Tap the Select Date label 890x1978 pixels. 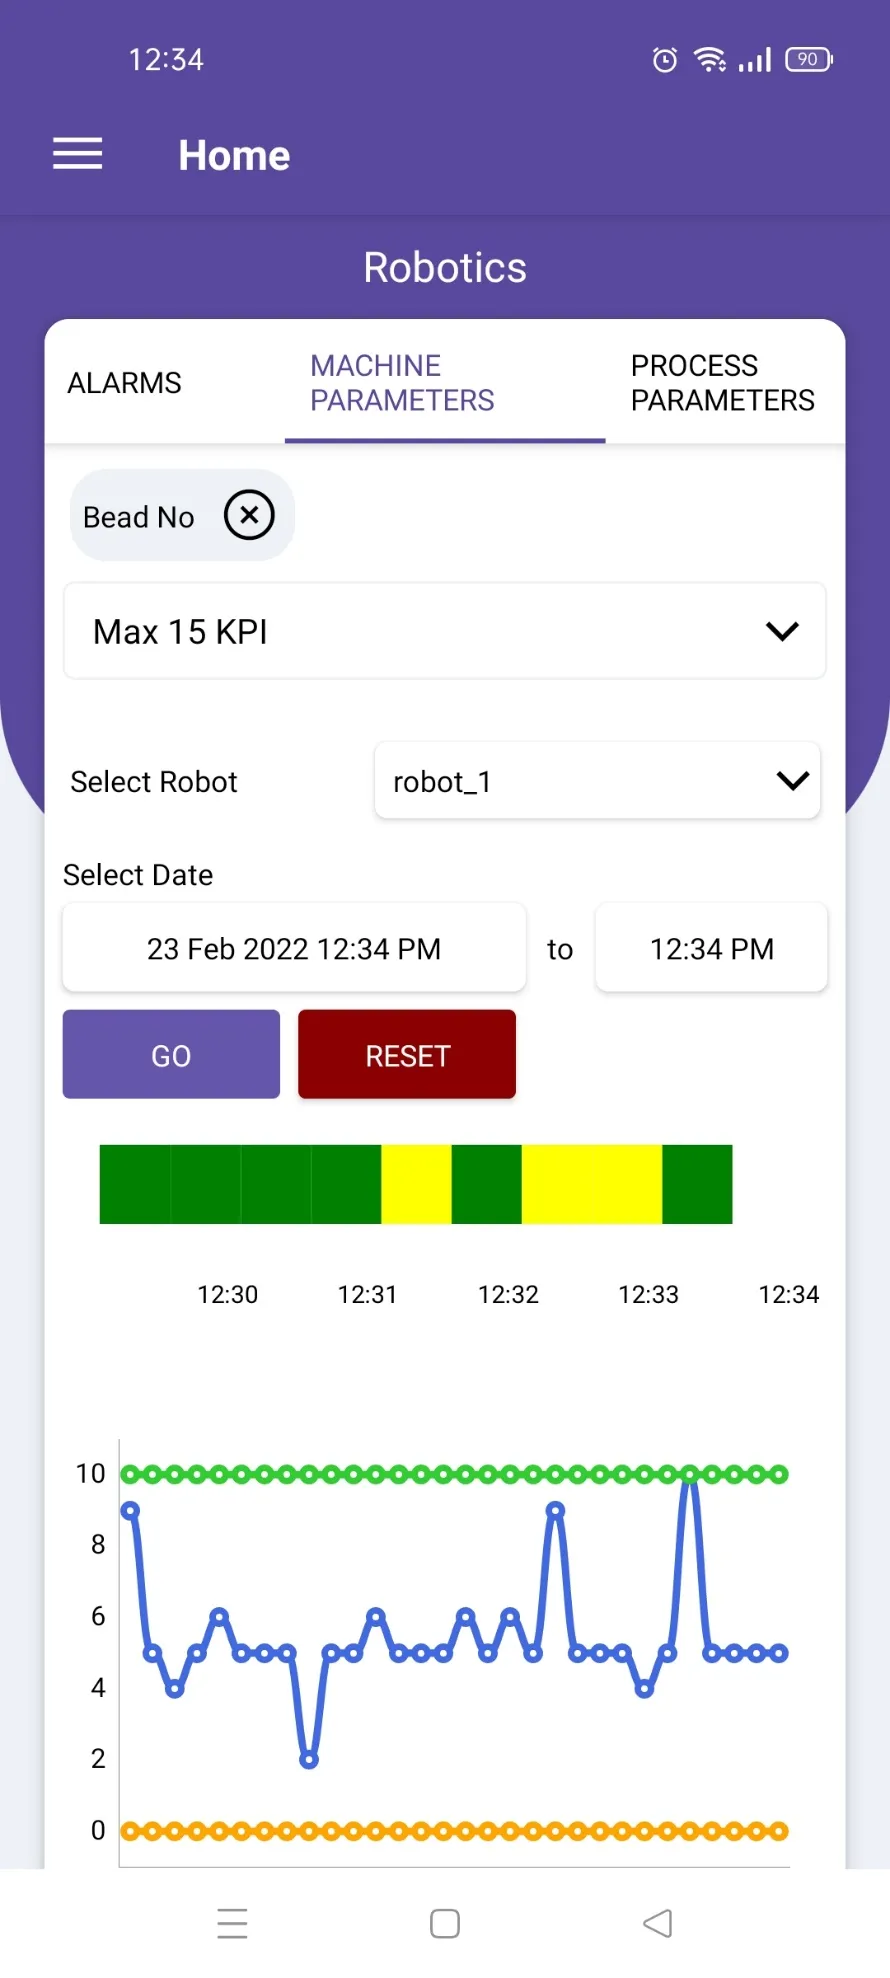[x=138, y=875]
